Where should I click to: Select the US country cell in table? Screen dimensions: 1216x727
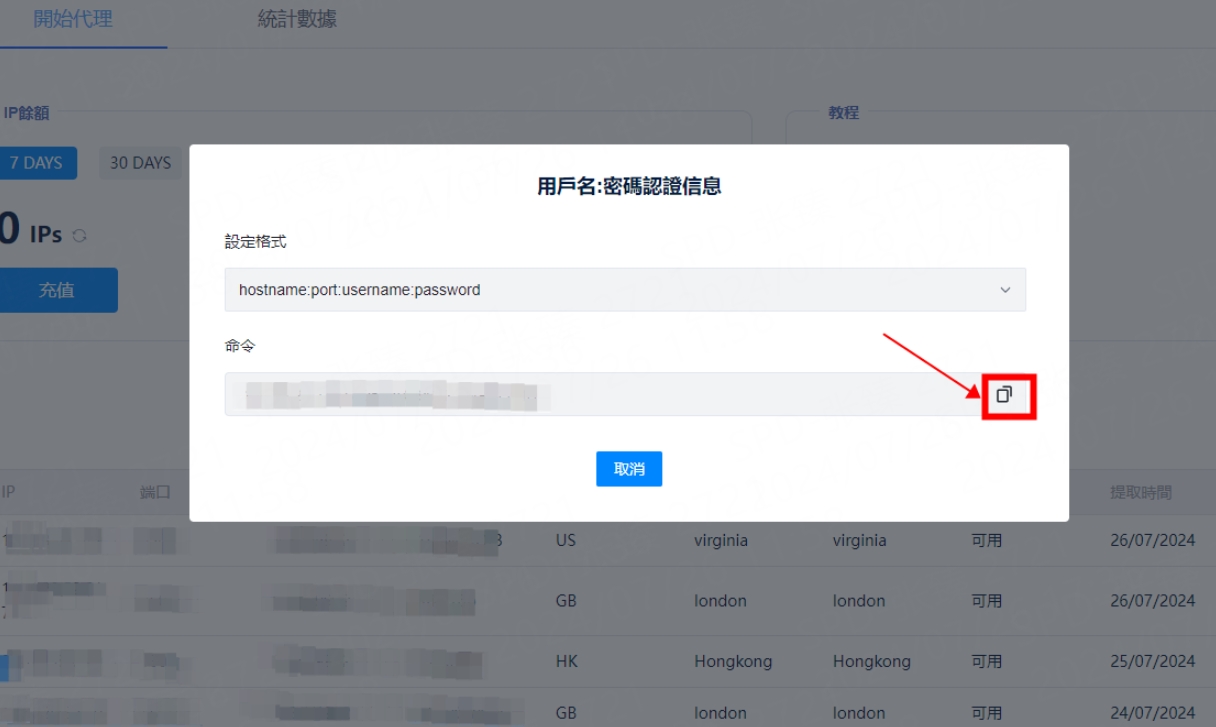point(566,540)
